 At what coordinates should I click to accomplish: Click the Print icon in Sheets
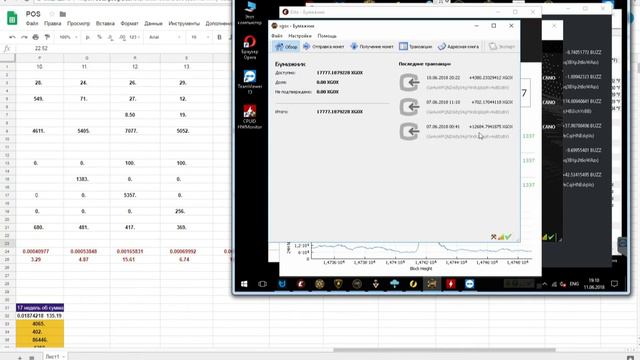[36, 37]
